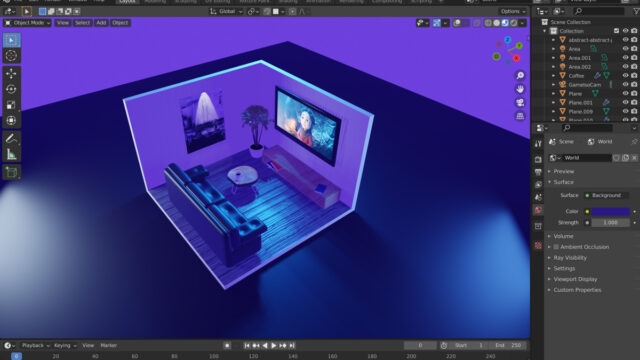Click the Background surface shader button
The height and width of the screenshot is (360, 640).
pyautogui.click(x=608, y=196)
